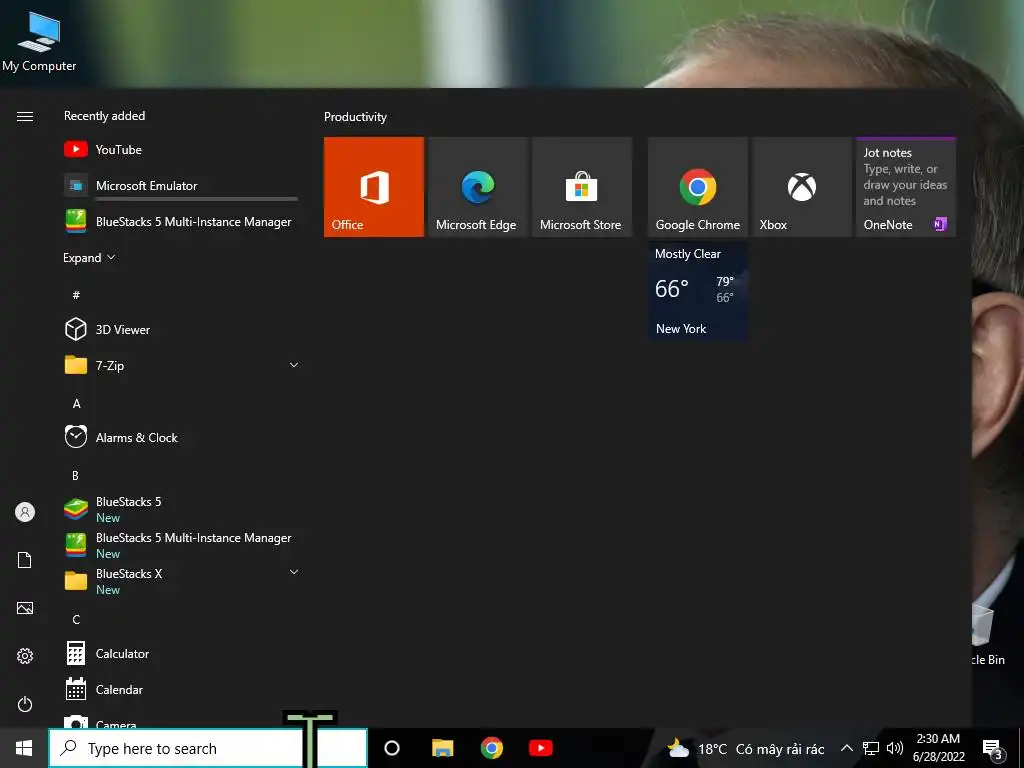This screenshot has width=1024, height=768.
Task: Open volume control tray icon
Action: pos(895,748)
